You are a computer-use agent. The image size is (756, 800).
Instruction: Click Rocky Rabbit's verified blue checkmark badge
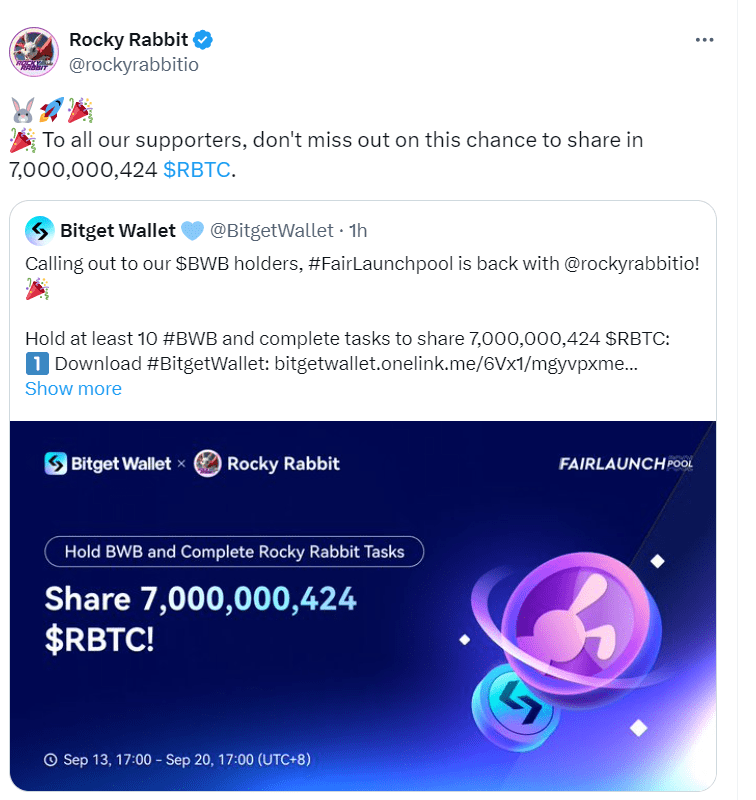point(202,39)
